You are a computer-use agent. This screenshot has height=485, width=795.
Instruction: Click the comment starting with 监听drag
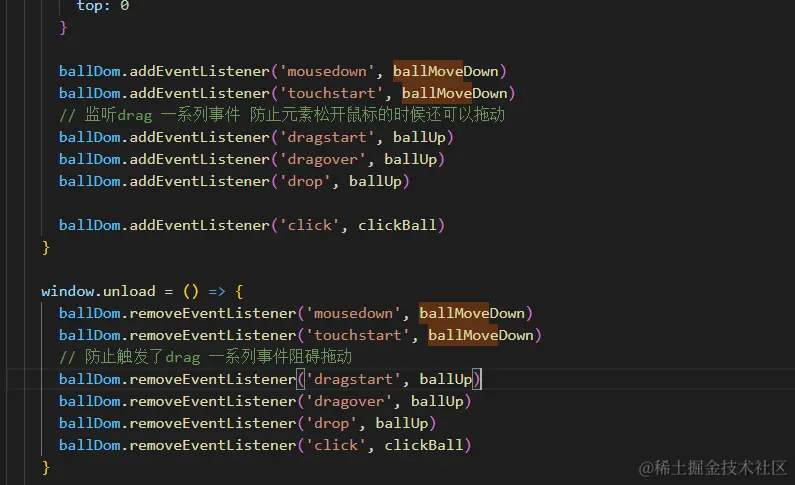click(x=282, y=115)
